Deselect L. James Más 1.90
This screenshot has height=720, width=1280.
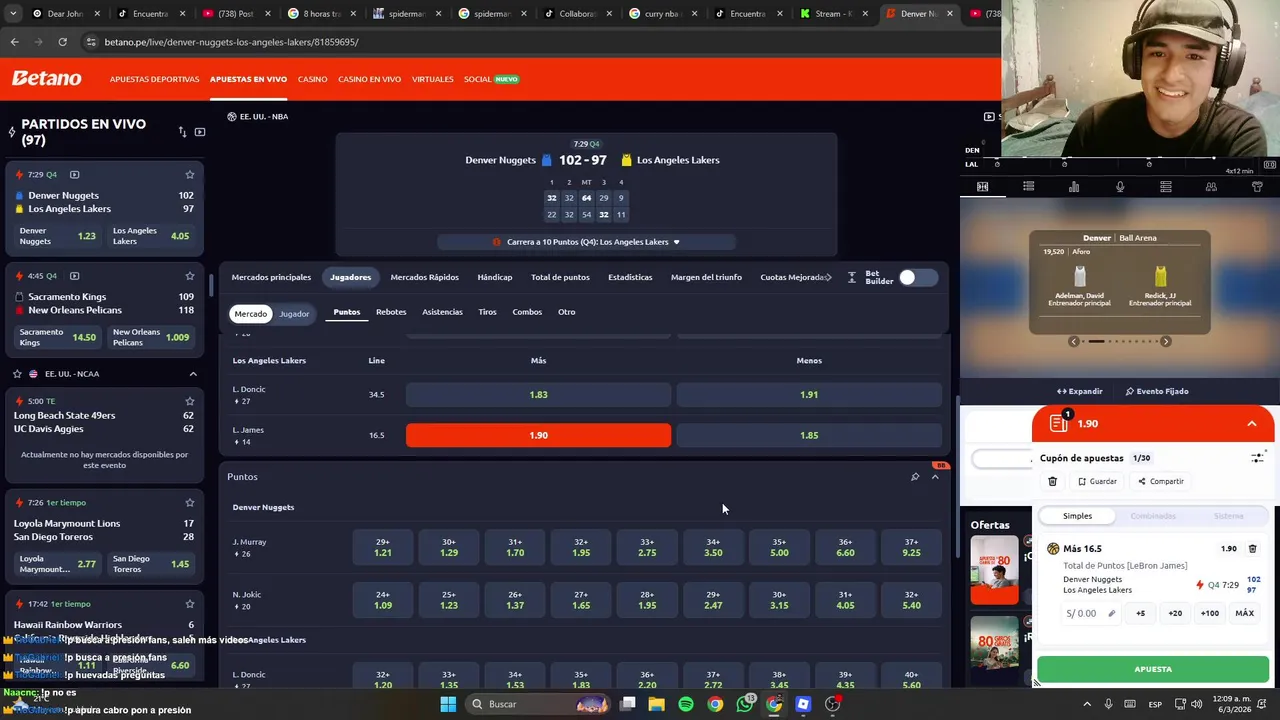538,435
